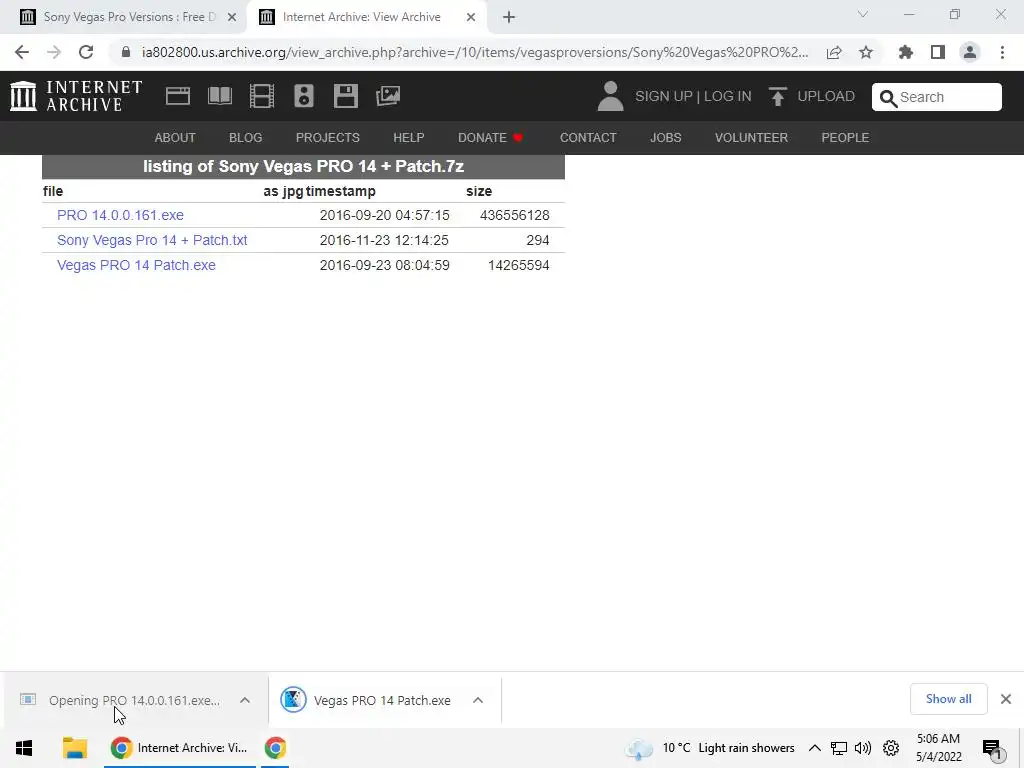Open the volume speaker tray icon
Image resolution: width=1024 pixels, height=768 pixels.
[x=863, y=748]
